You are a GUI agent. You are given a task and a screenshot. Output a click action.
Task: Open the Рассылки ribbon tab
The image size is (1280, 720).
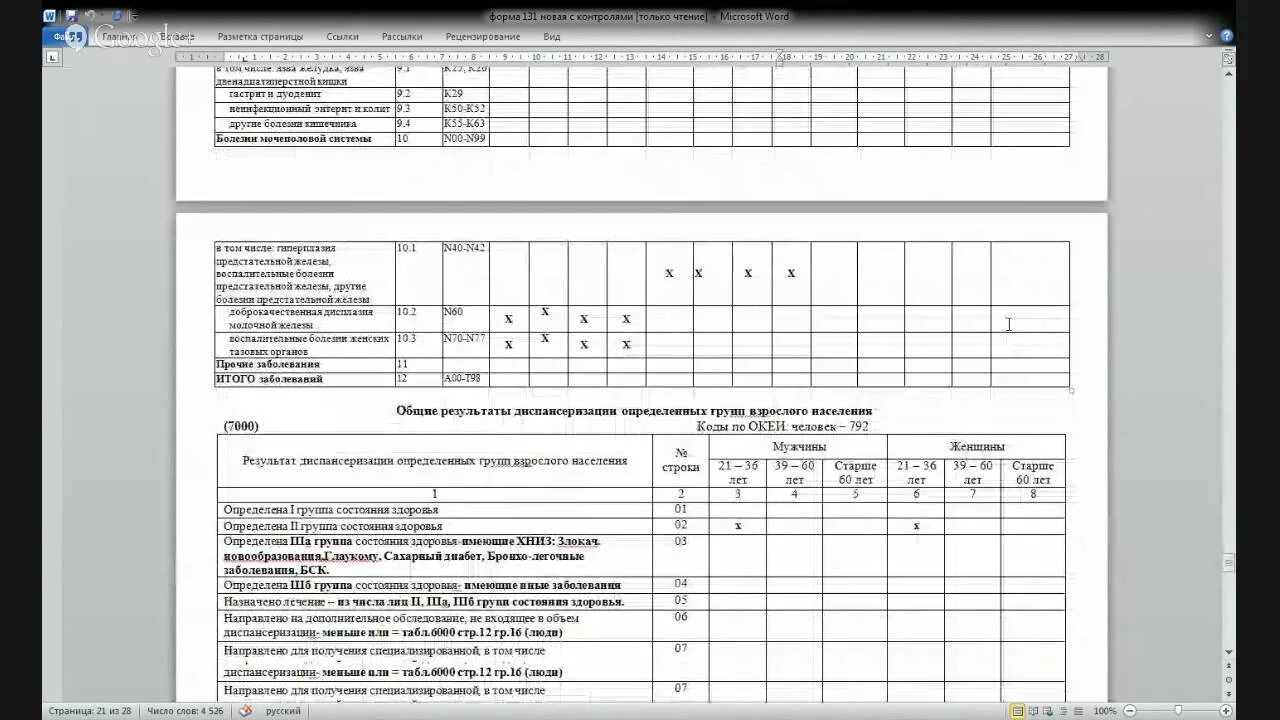pos(402,36)
